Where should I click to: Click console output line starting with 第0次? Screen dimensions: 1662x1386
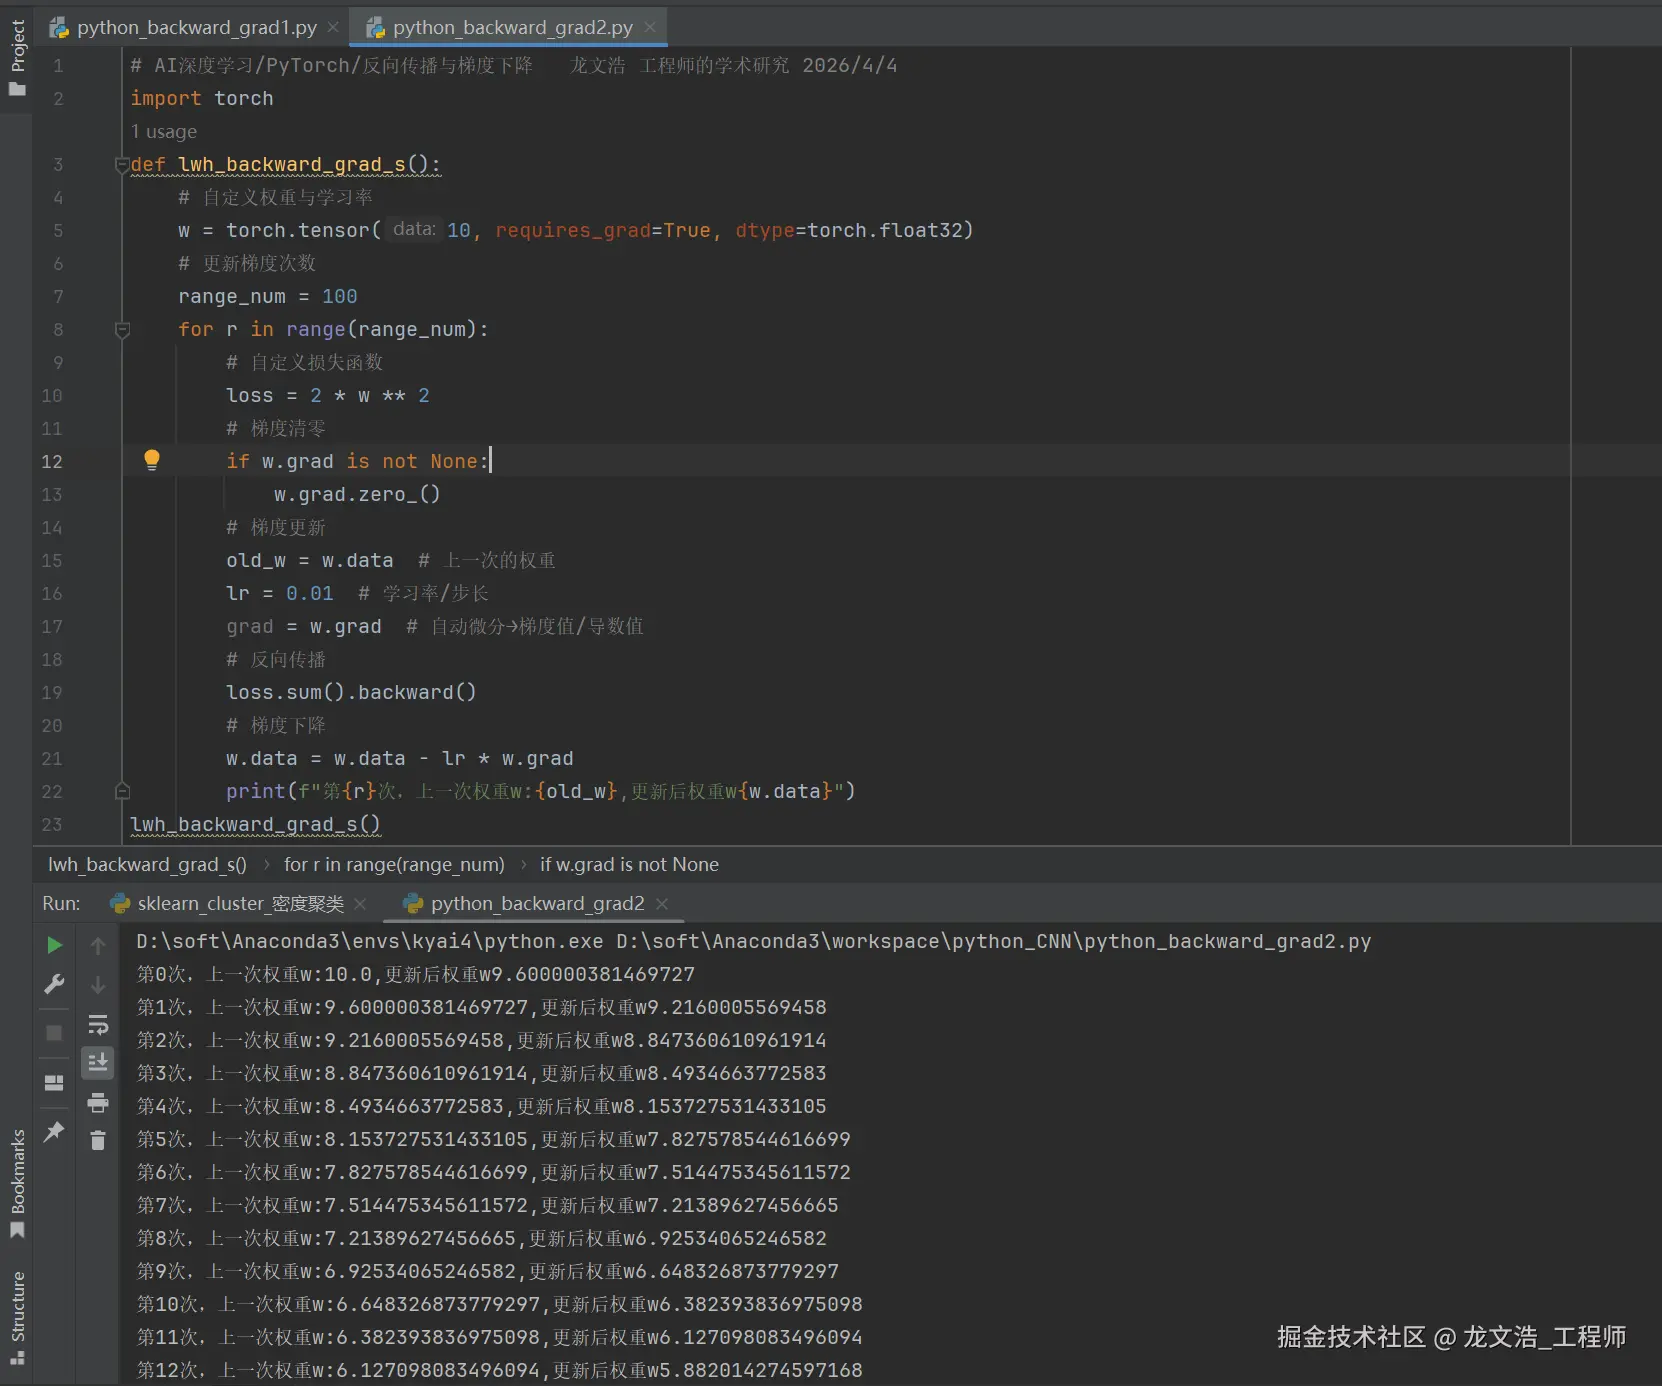416,975
